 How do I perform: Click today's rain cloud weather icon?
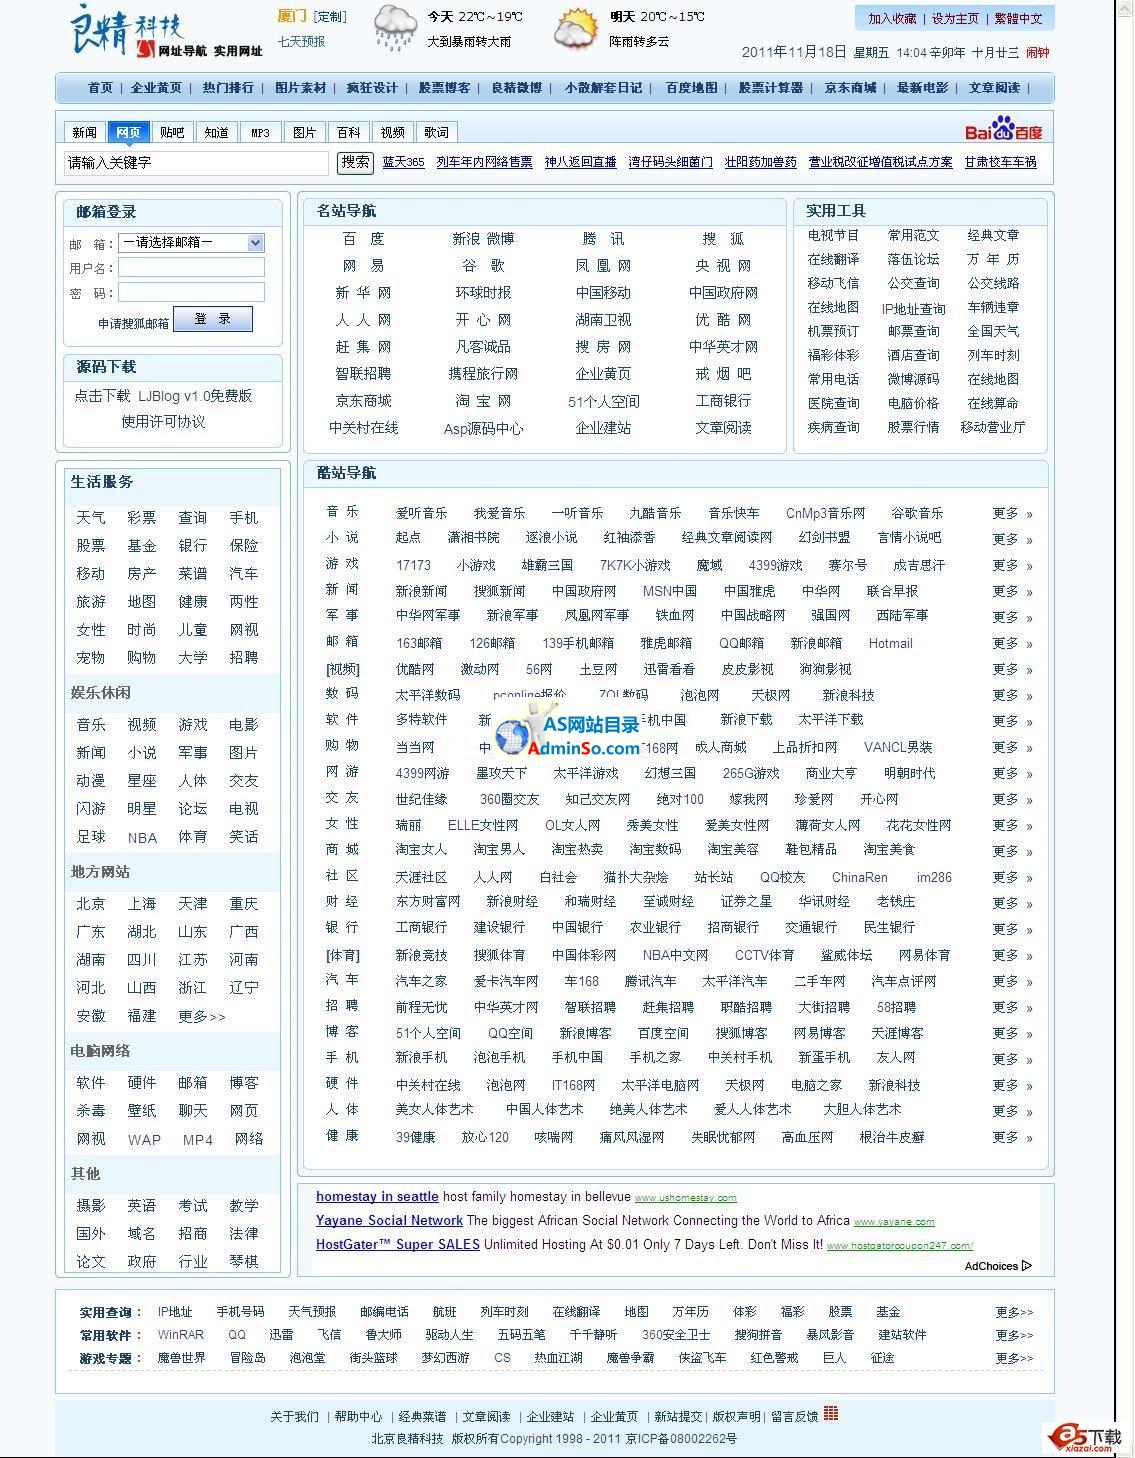(396, 28)
